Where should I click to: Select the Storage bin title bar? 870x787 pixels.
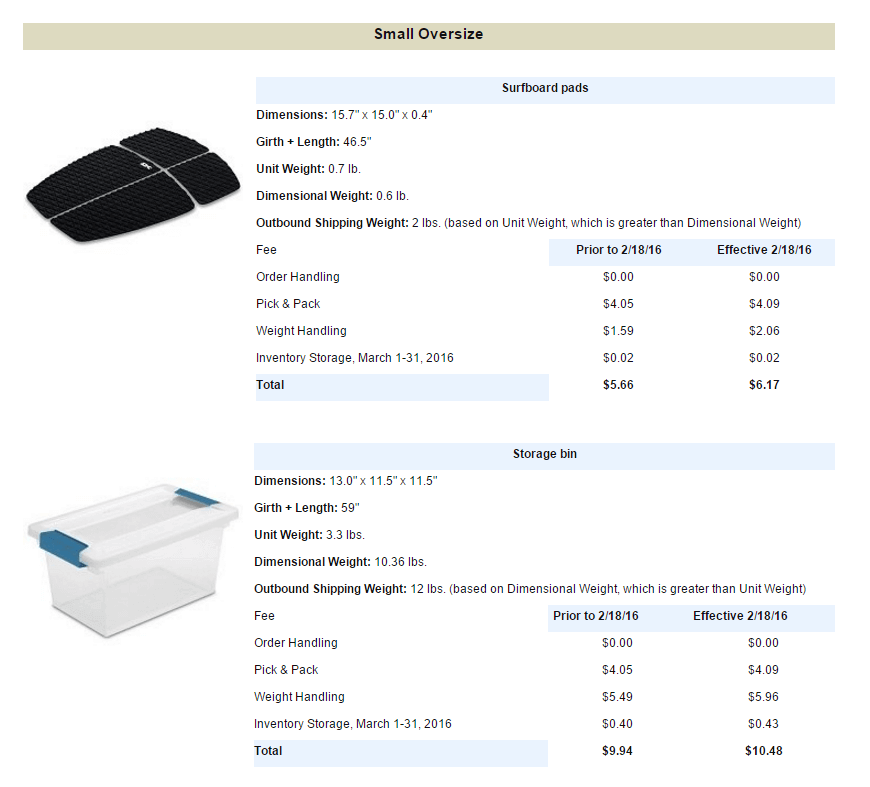coord(544,454)
